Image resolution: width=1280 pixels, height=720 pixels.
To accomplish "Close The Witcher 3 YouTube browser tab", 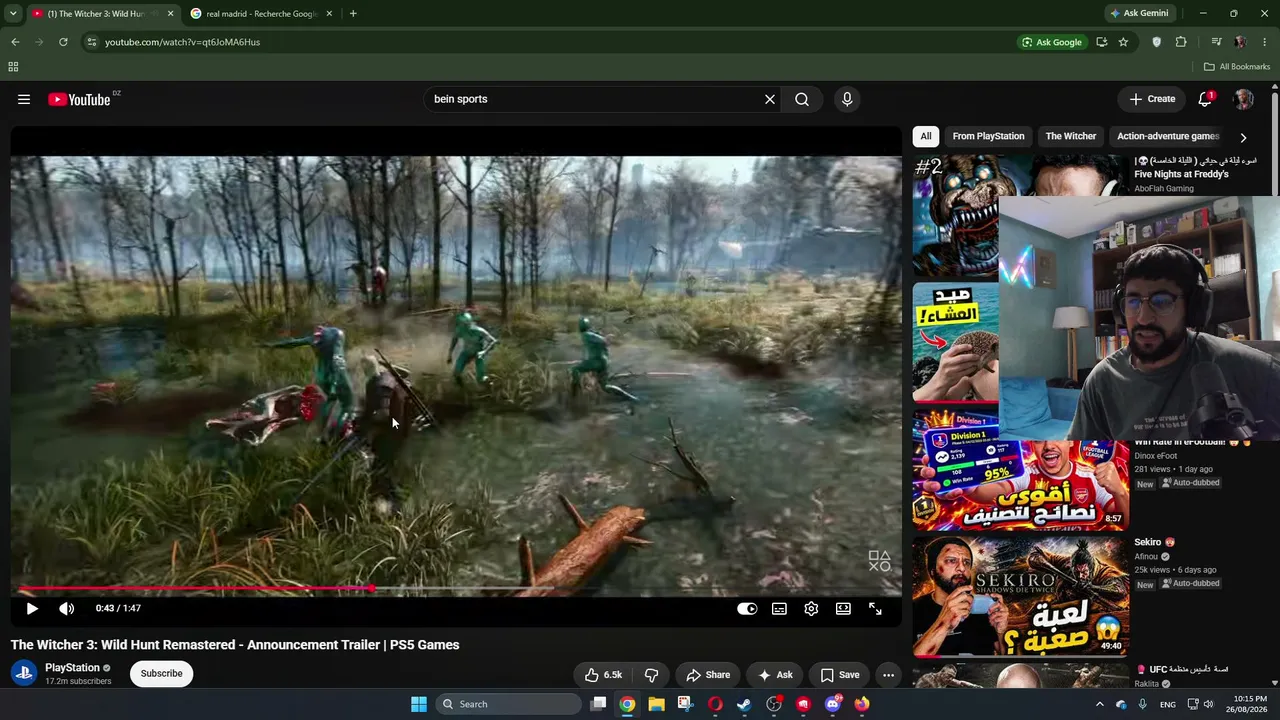I will coord(170,14).
